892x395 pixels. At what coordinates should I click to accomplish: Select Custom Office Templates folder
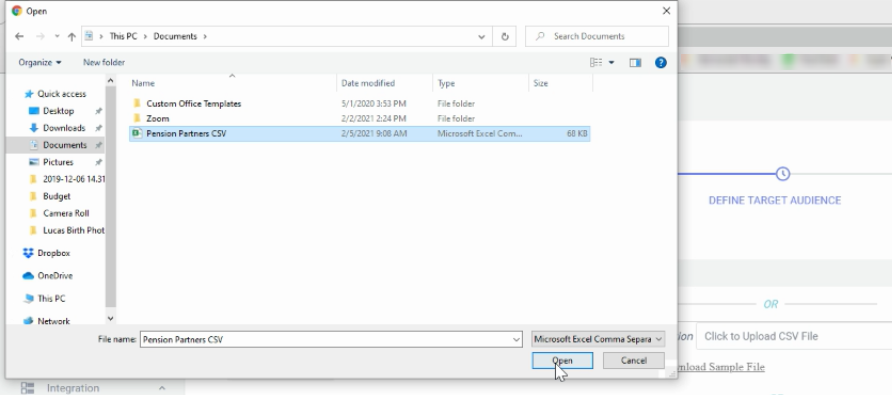tap(193, 104)
